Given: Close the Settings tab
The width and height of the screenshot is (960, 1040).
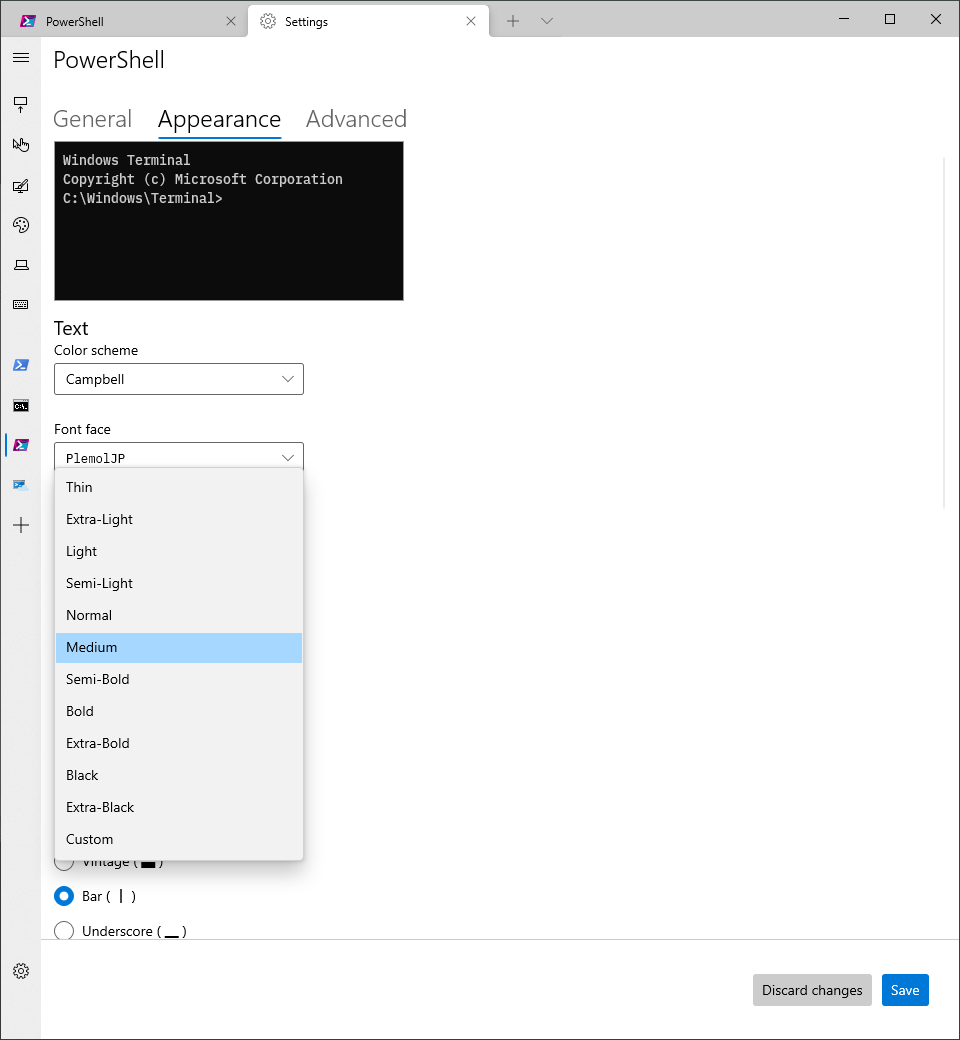Looking at the screenshot, I should tap(471, 21).
